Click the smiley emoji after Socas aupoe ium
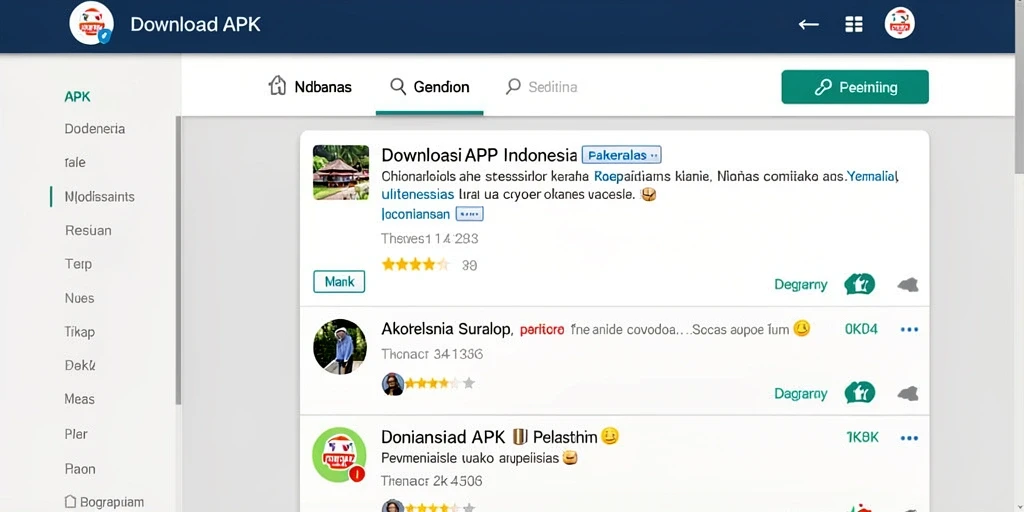1024x512 pixels. [x=801, y=329]
